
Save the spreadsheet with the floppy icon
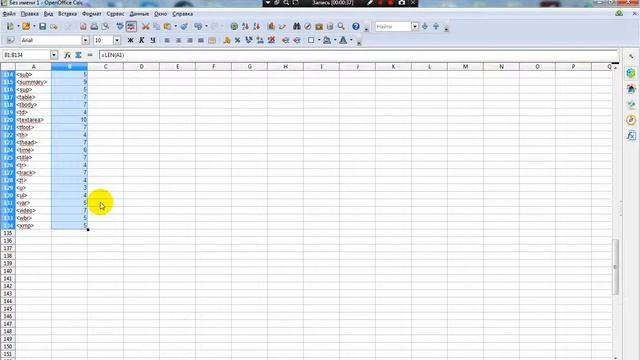click(x=42, y=27)
